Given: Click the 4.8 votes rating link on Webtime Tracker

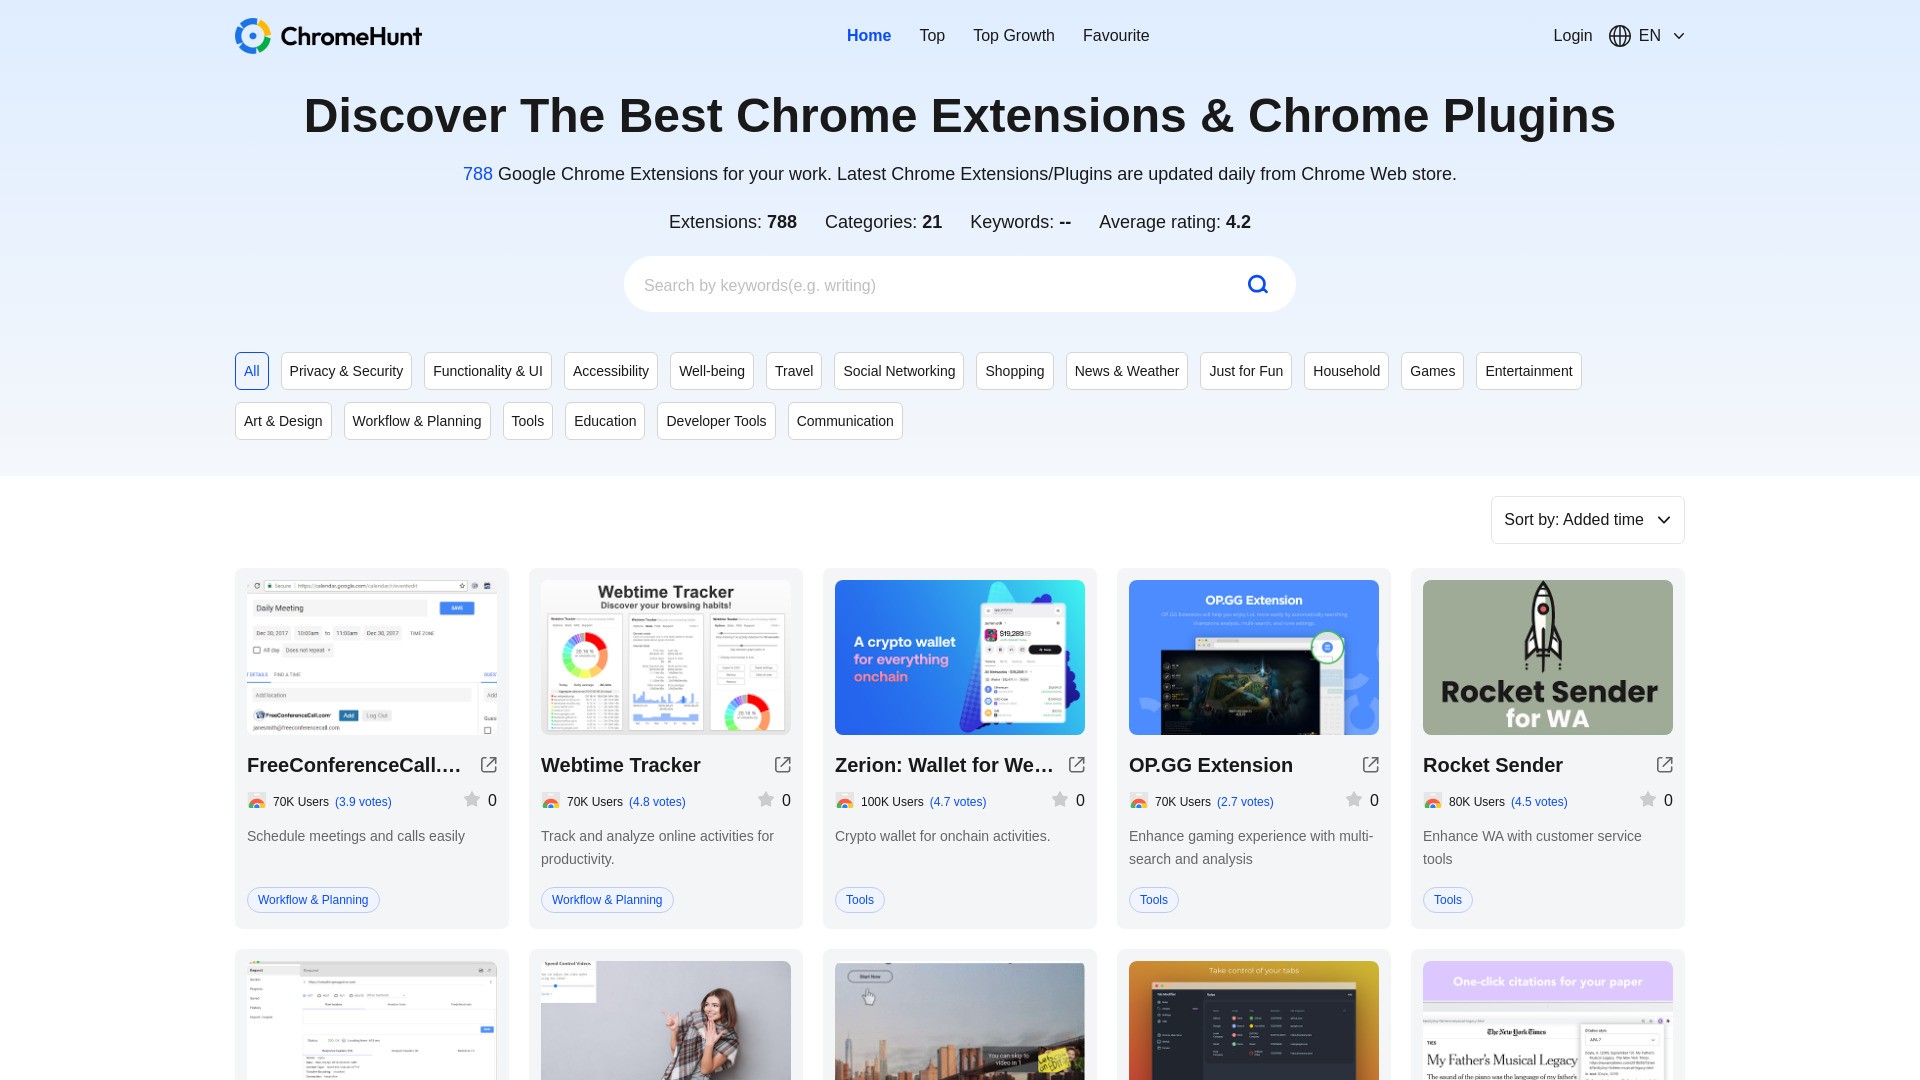Looking at the screenshot, I should pos(656,801).
